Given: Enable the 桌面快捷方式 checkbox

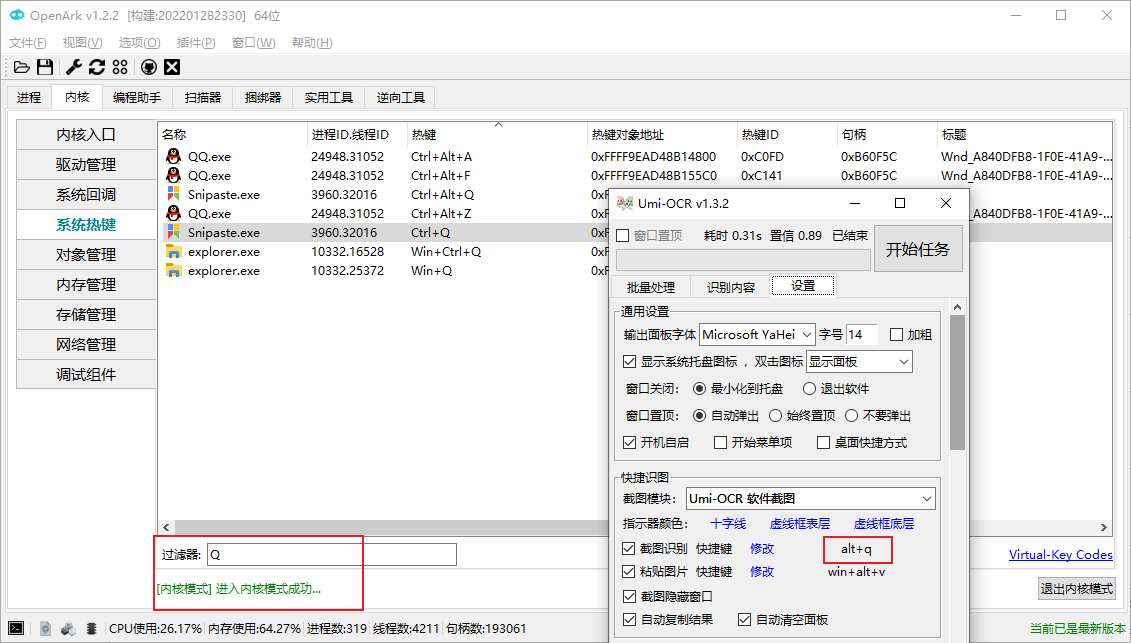Looking at the screenshot, I should click(823, 442).
